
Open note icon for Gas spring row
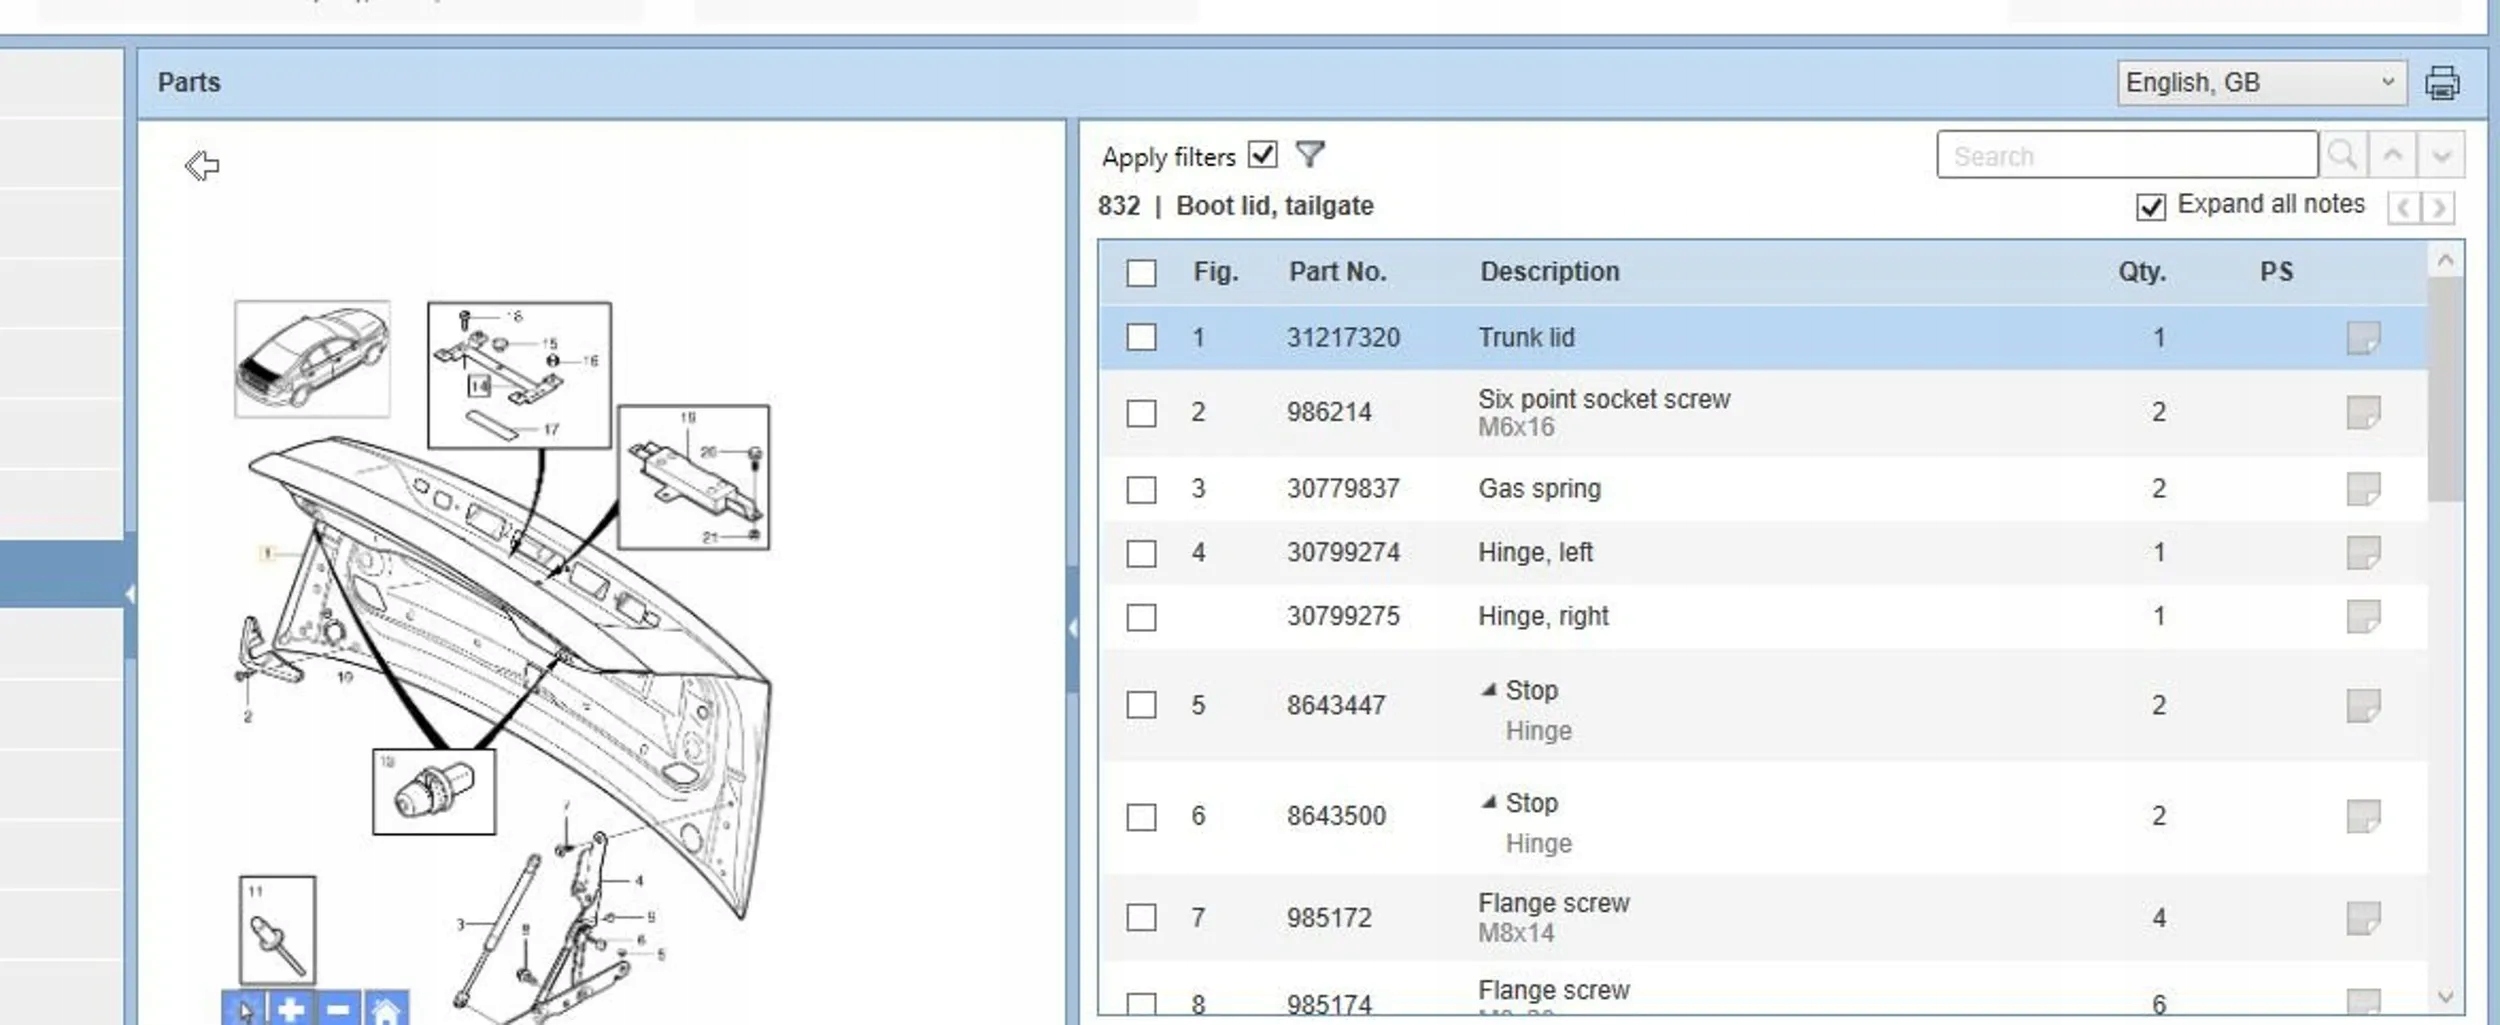(x=2363, y=489)
